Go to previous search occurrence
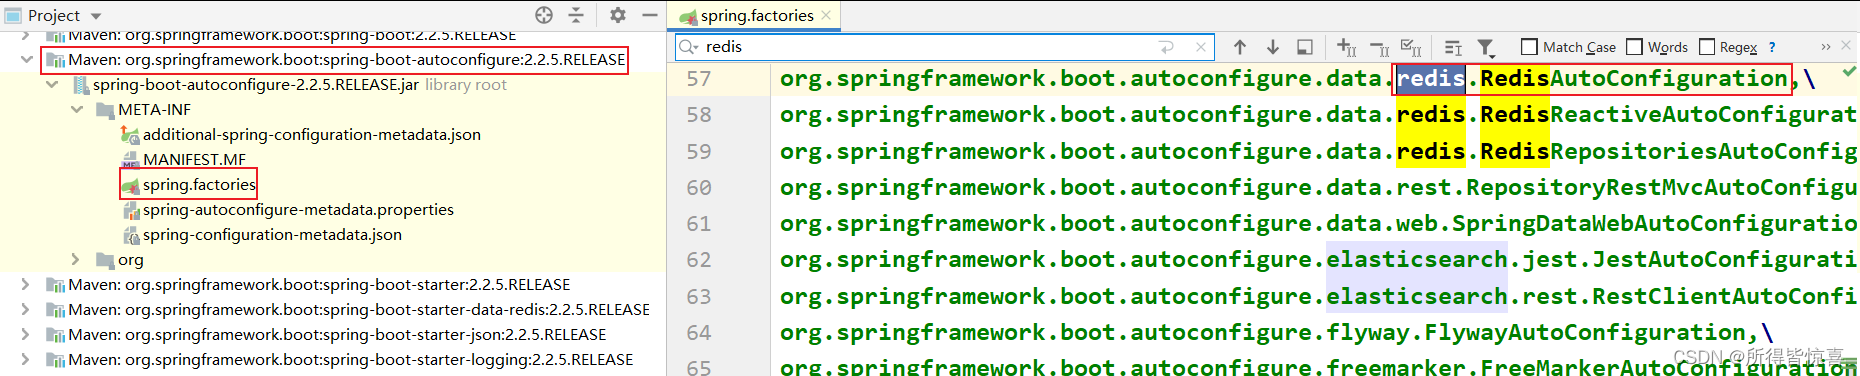This screenshot has width=1860, height=376. [x=1240, y=47]
